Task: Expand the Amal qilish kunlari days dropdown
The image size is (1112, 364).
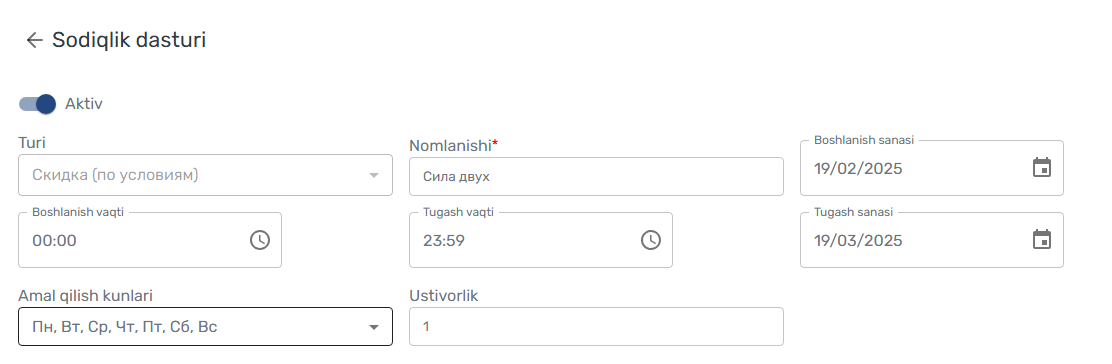Action: click(205, 326)
